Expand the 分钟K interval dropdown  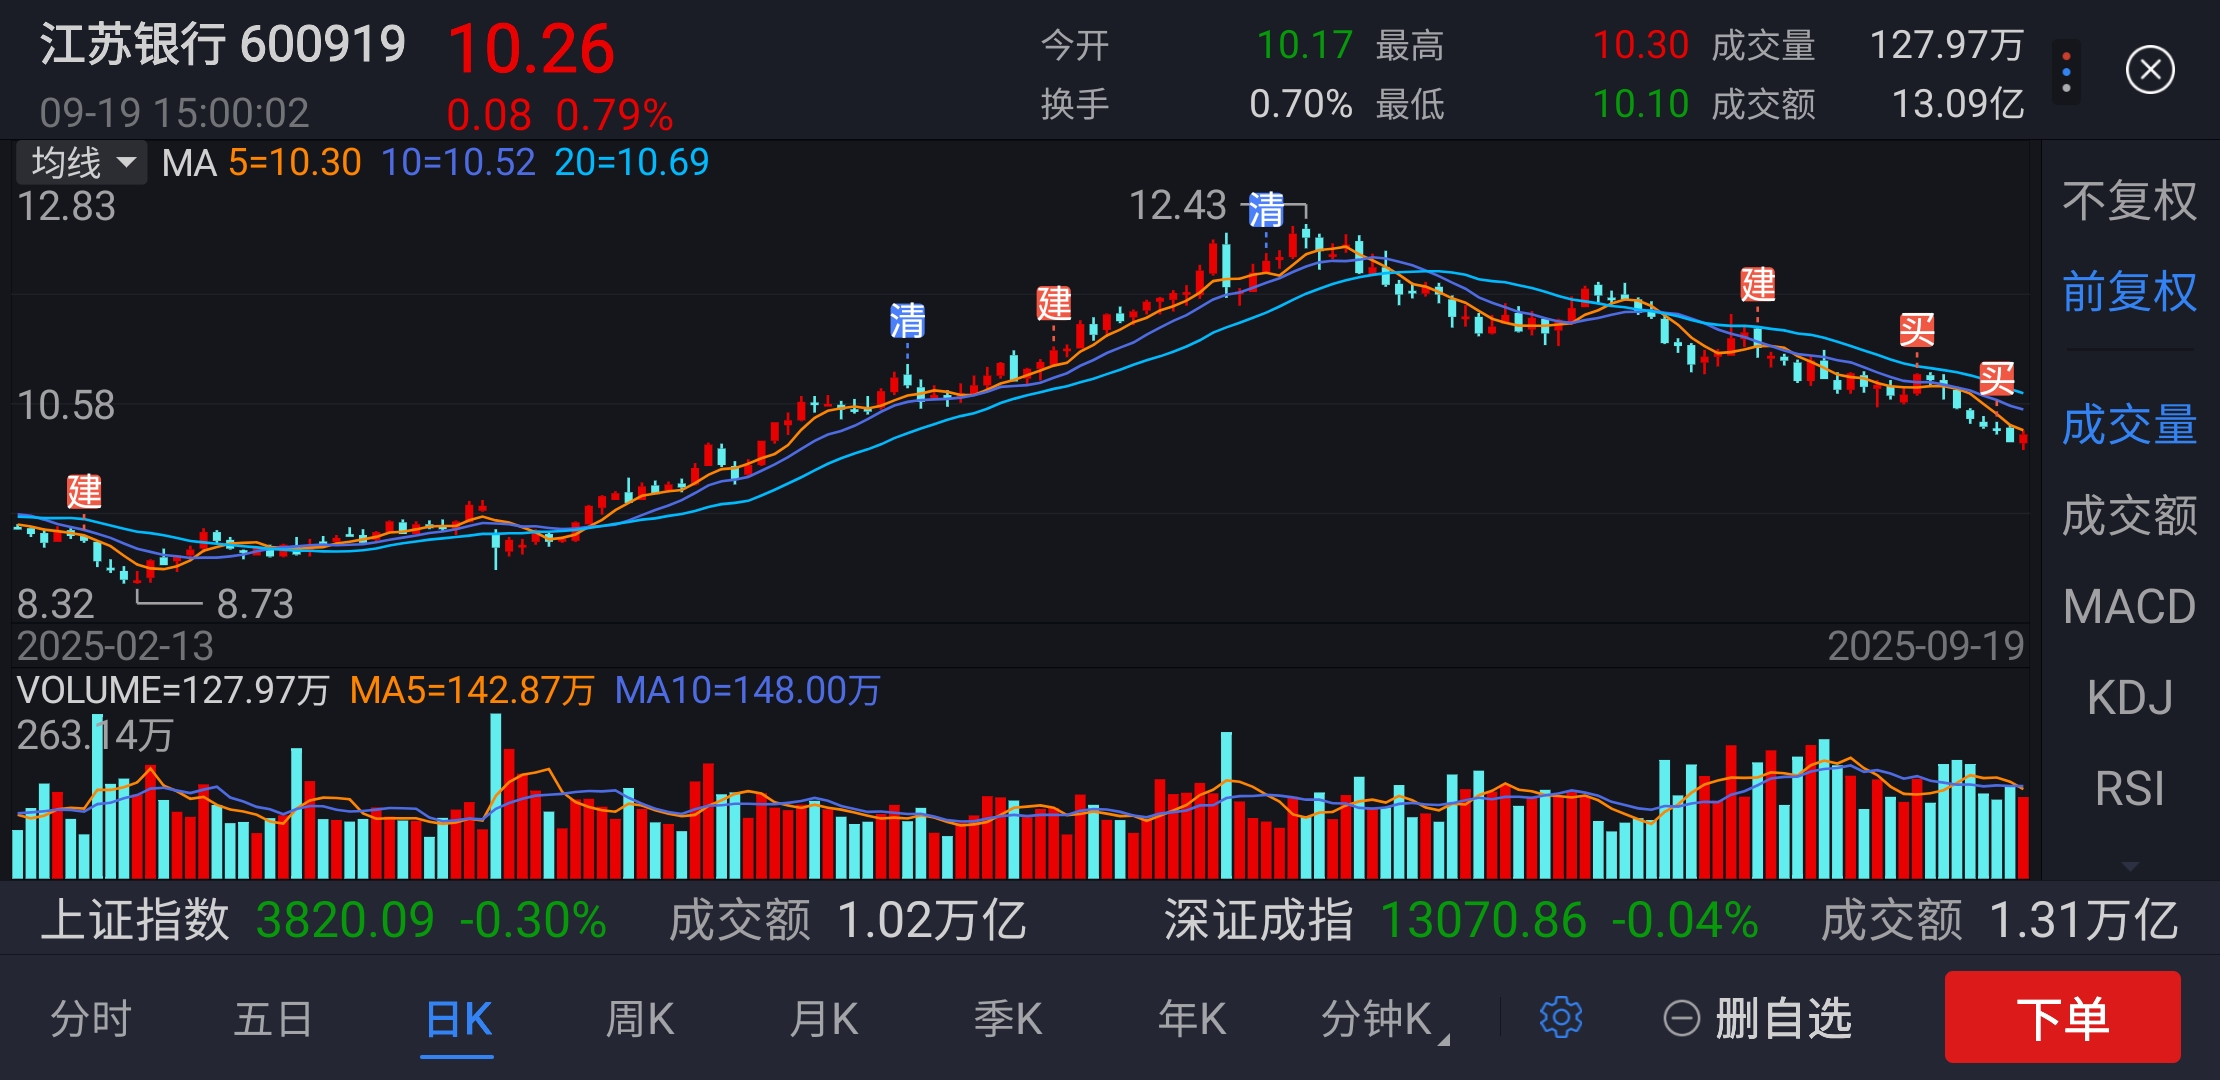pyautogui.click(x=1385, y=1019)
